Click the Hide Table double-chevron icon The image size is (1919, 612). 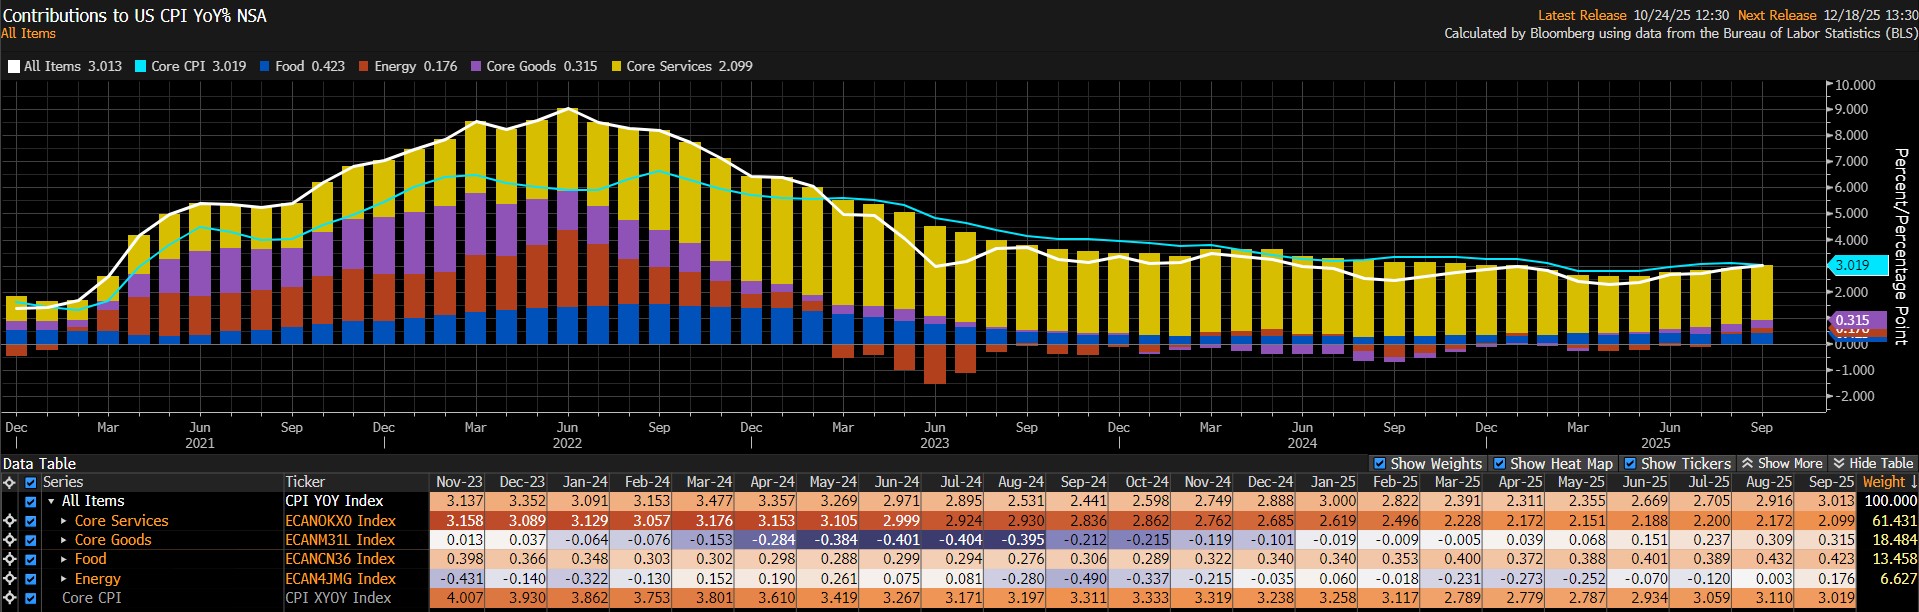(1838, 464)
